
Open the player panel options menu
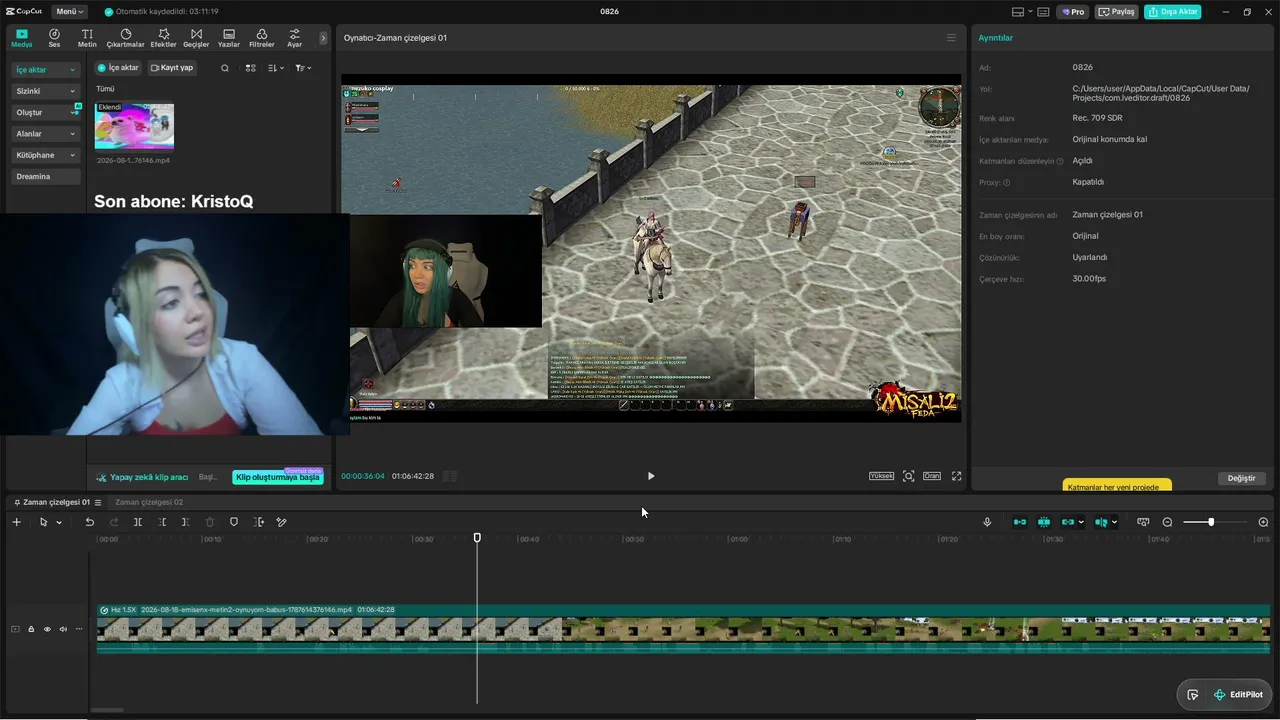point(951,38)
